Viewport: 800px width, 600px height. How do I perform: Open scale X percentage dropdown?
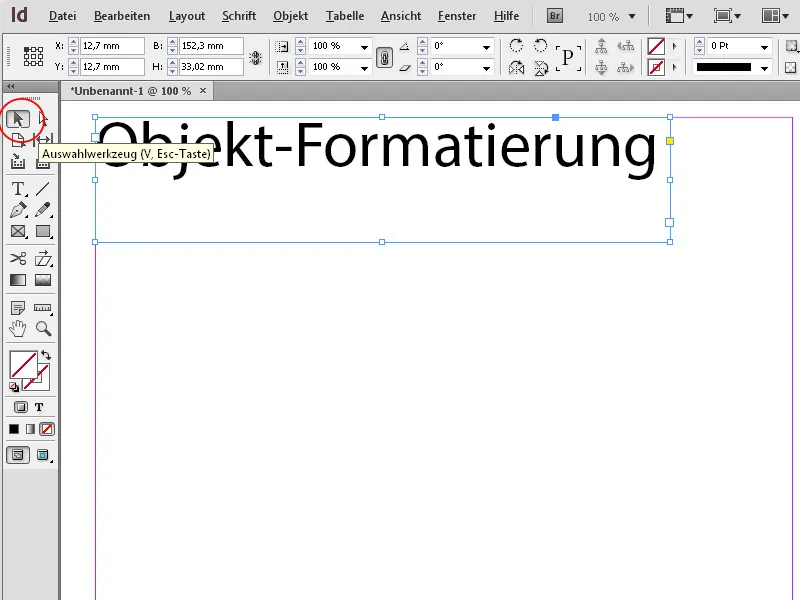coord(364,47)
